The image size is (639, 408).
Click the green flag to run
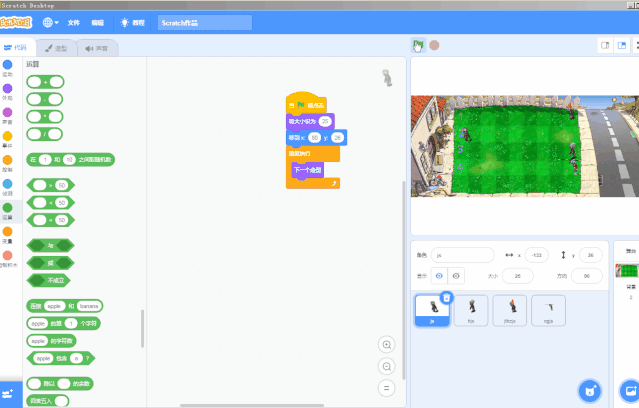(418, 45)
